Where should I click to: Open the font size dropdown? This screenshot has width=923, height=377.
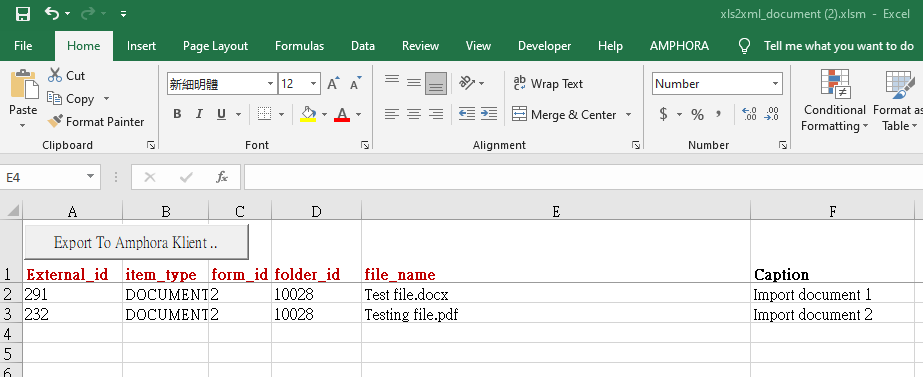point(313,84)
